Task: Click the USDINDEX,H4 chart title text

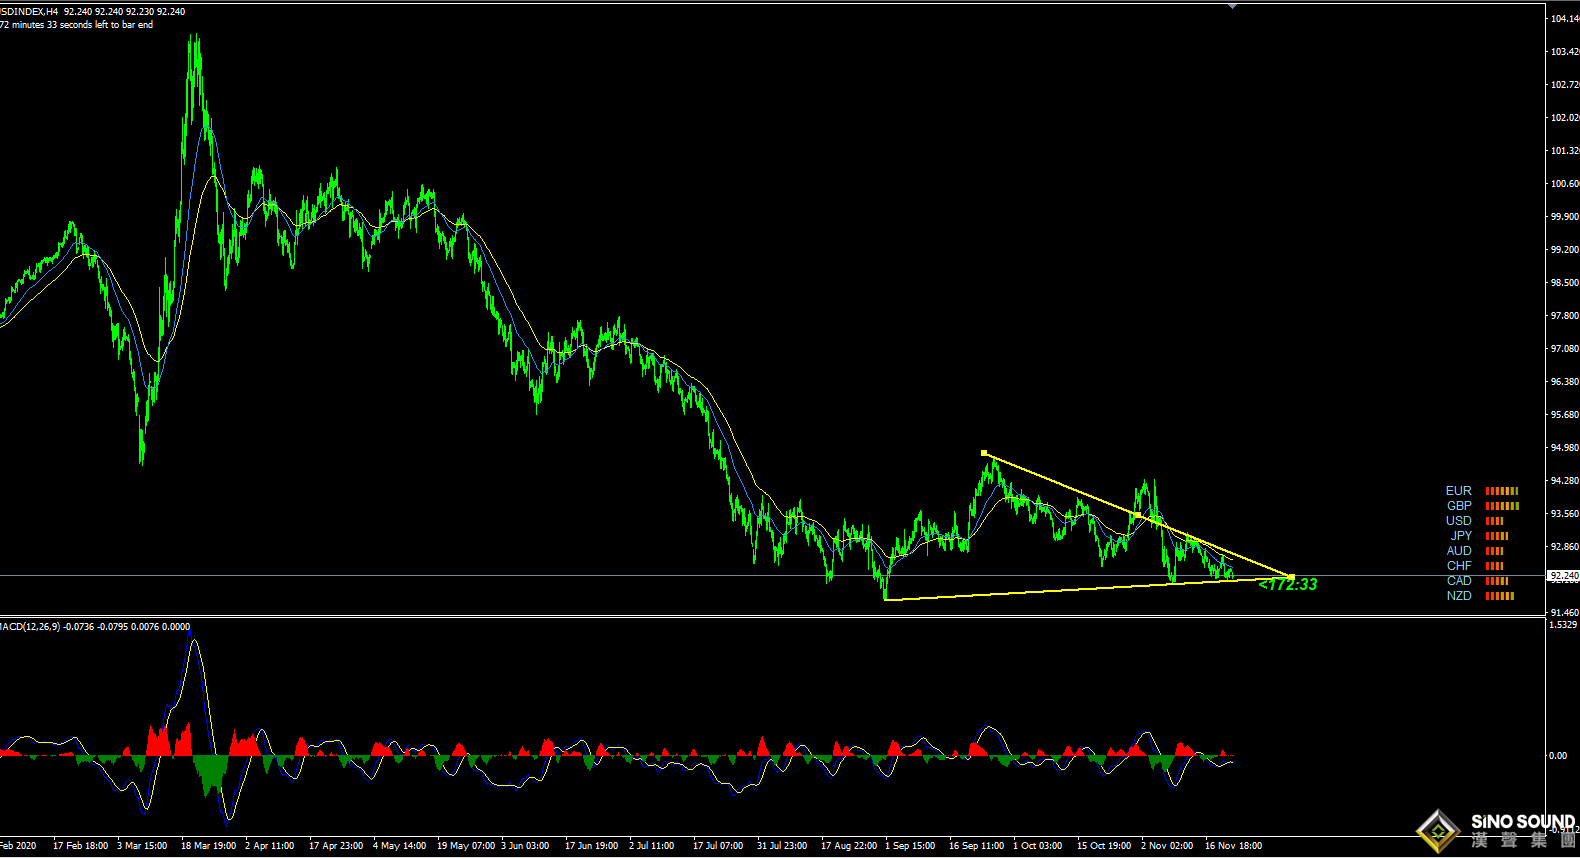Action: click(29, 12)
